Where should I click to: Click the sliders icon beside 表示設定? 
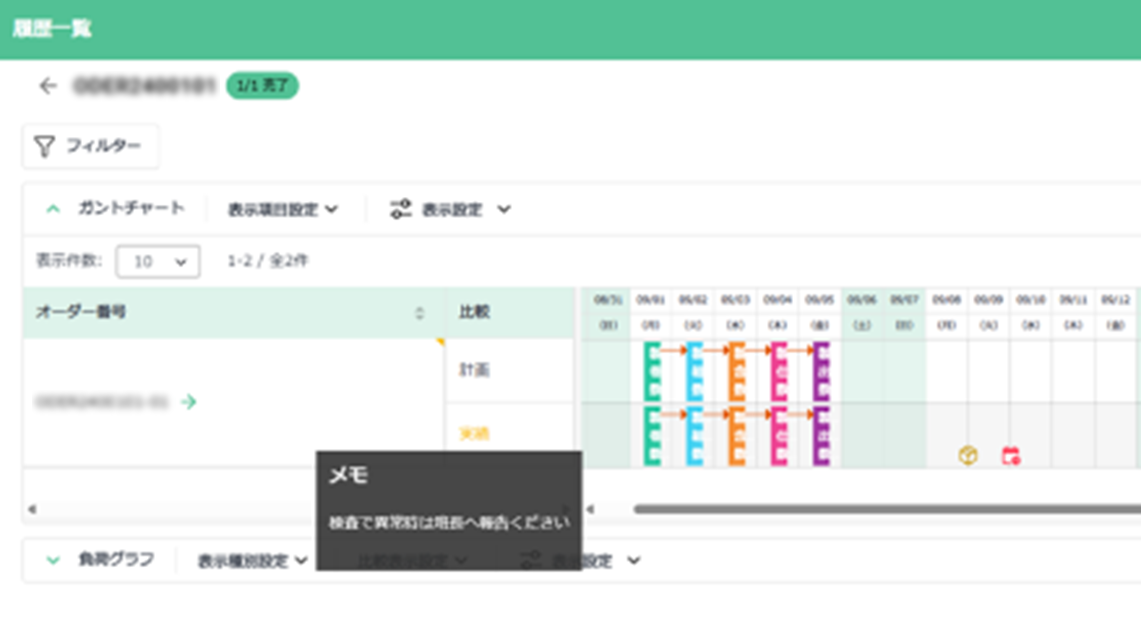click(401, 210)
